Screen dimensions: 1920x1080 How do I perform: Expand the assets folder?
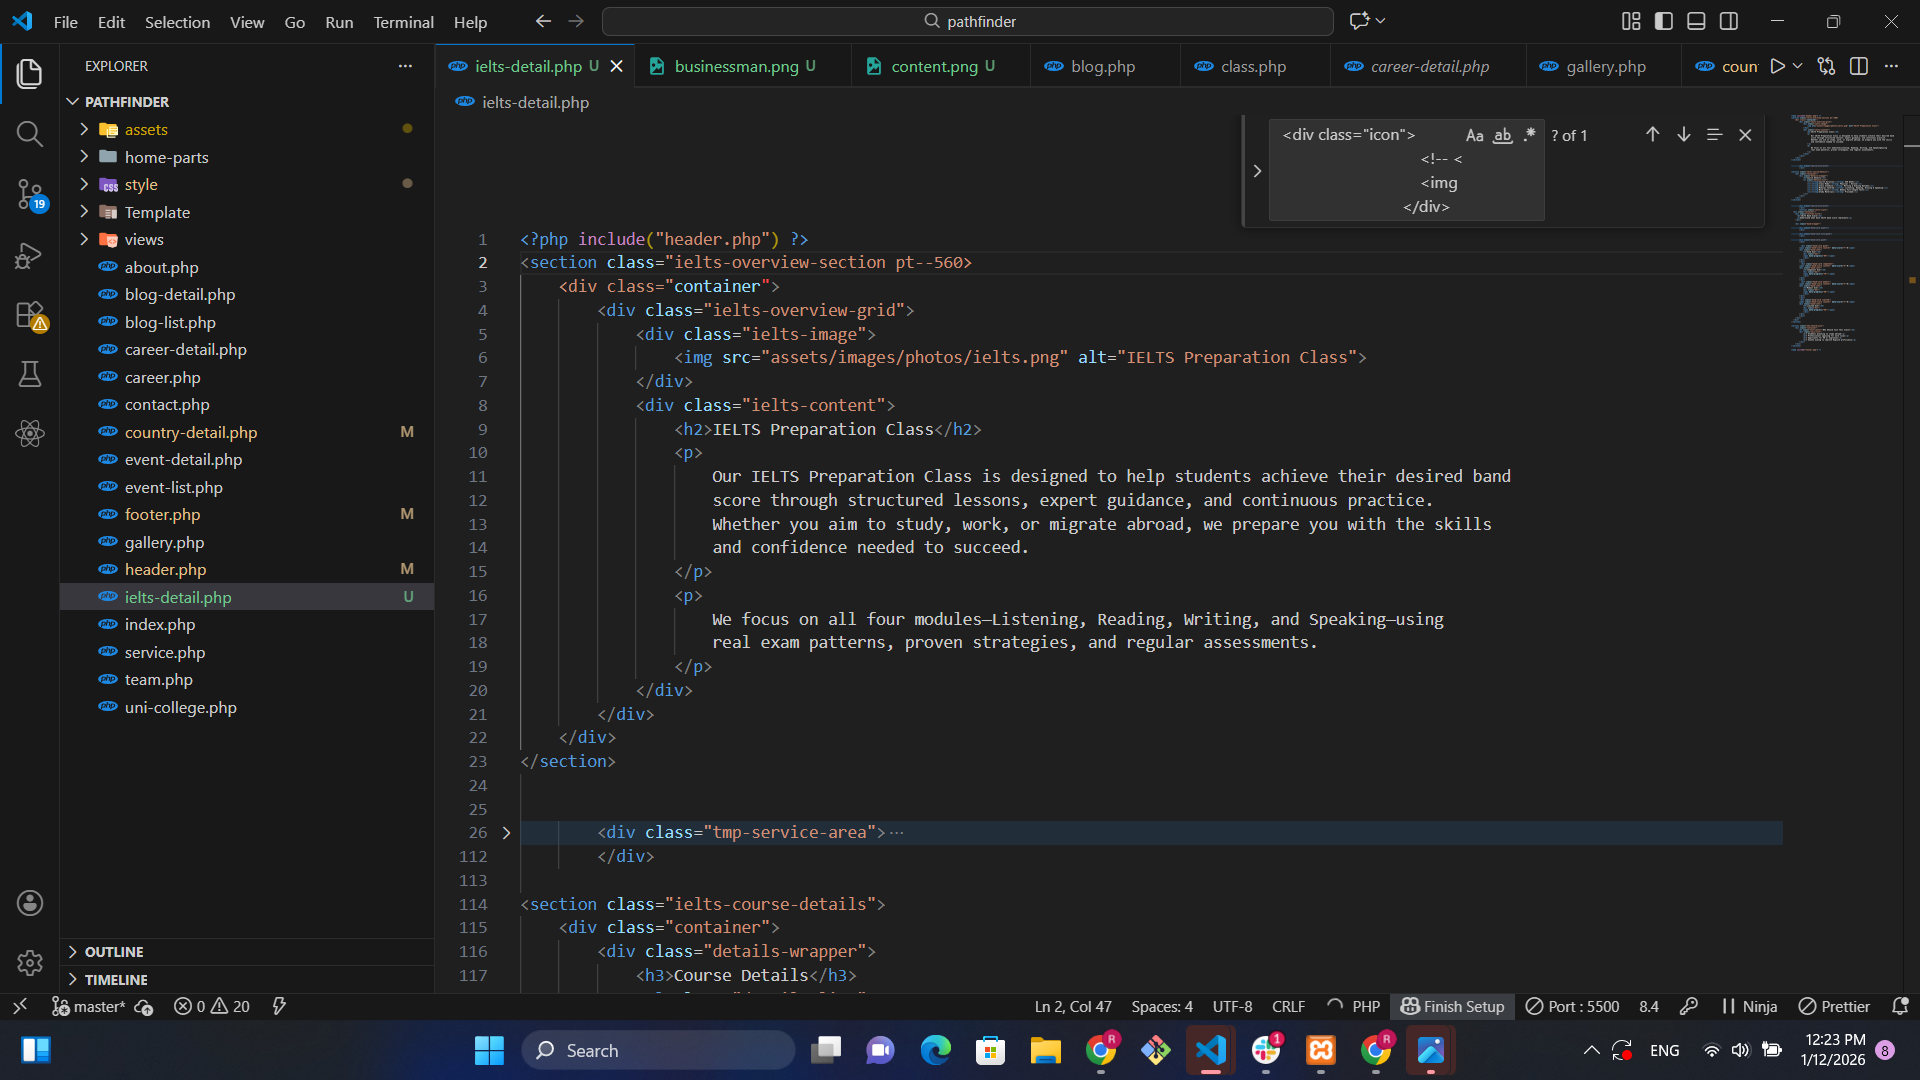pyautogui.click(x=146, y=130)
